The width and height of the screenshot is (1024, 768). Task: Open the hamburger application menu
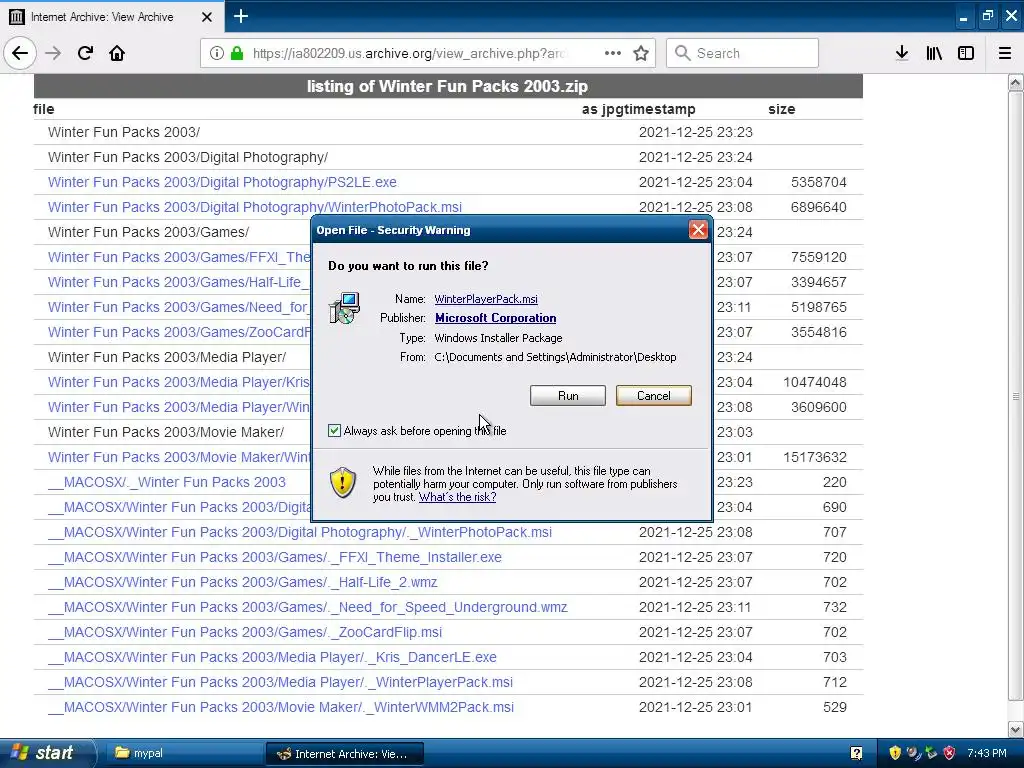(1005, 53)
